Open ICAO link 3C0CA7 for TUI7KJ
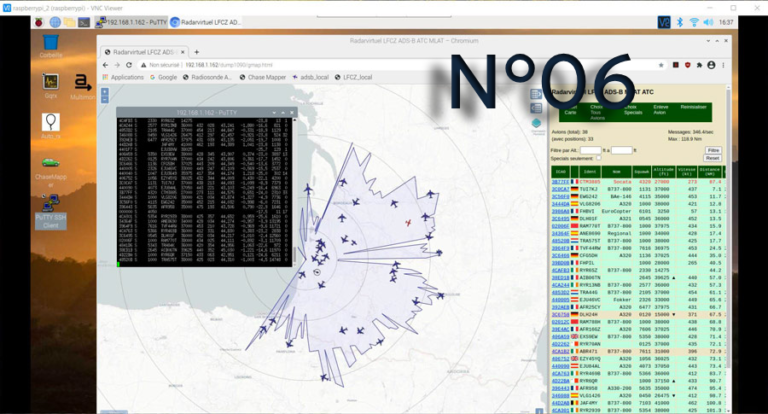The width and height of the screenshot is (768, 414). point(560,189)
